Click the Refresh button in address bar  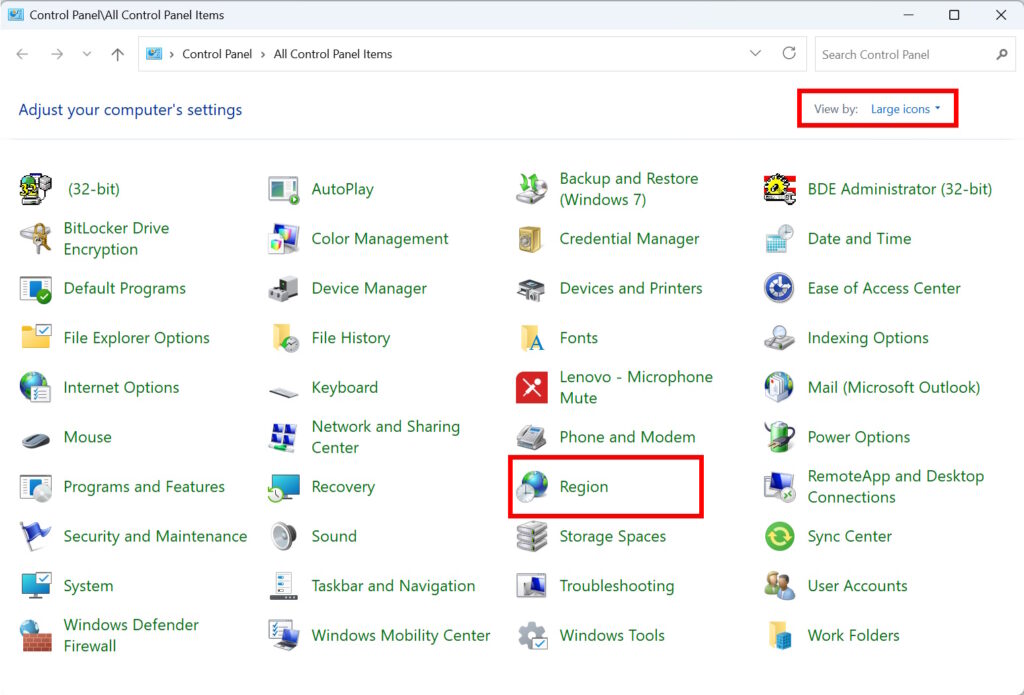pos(789,54)
